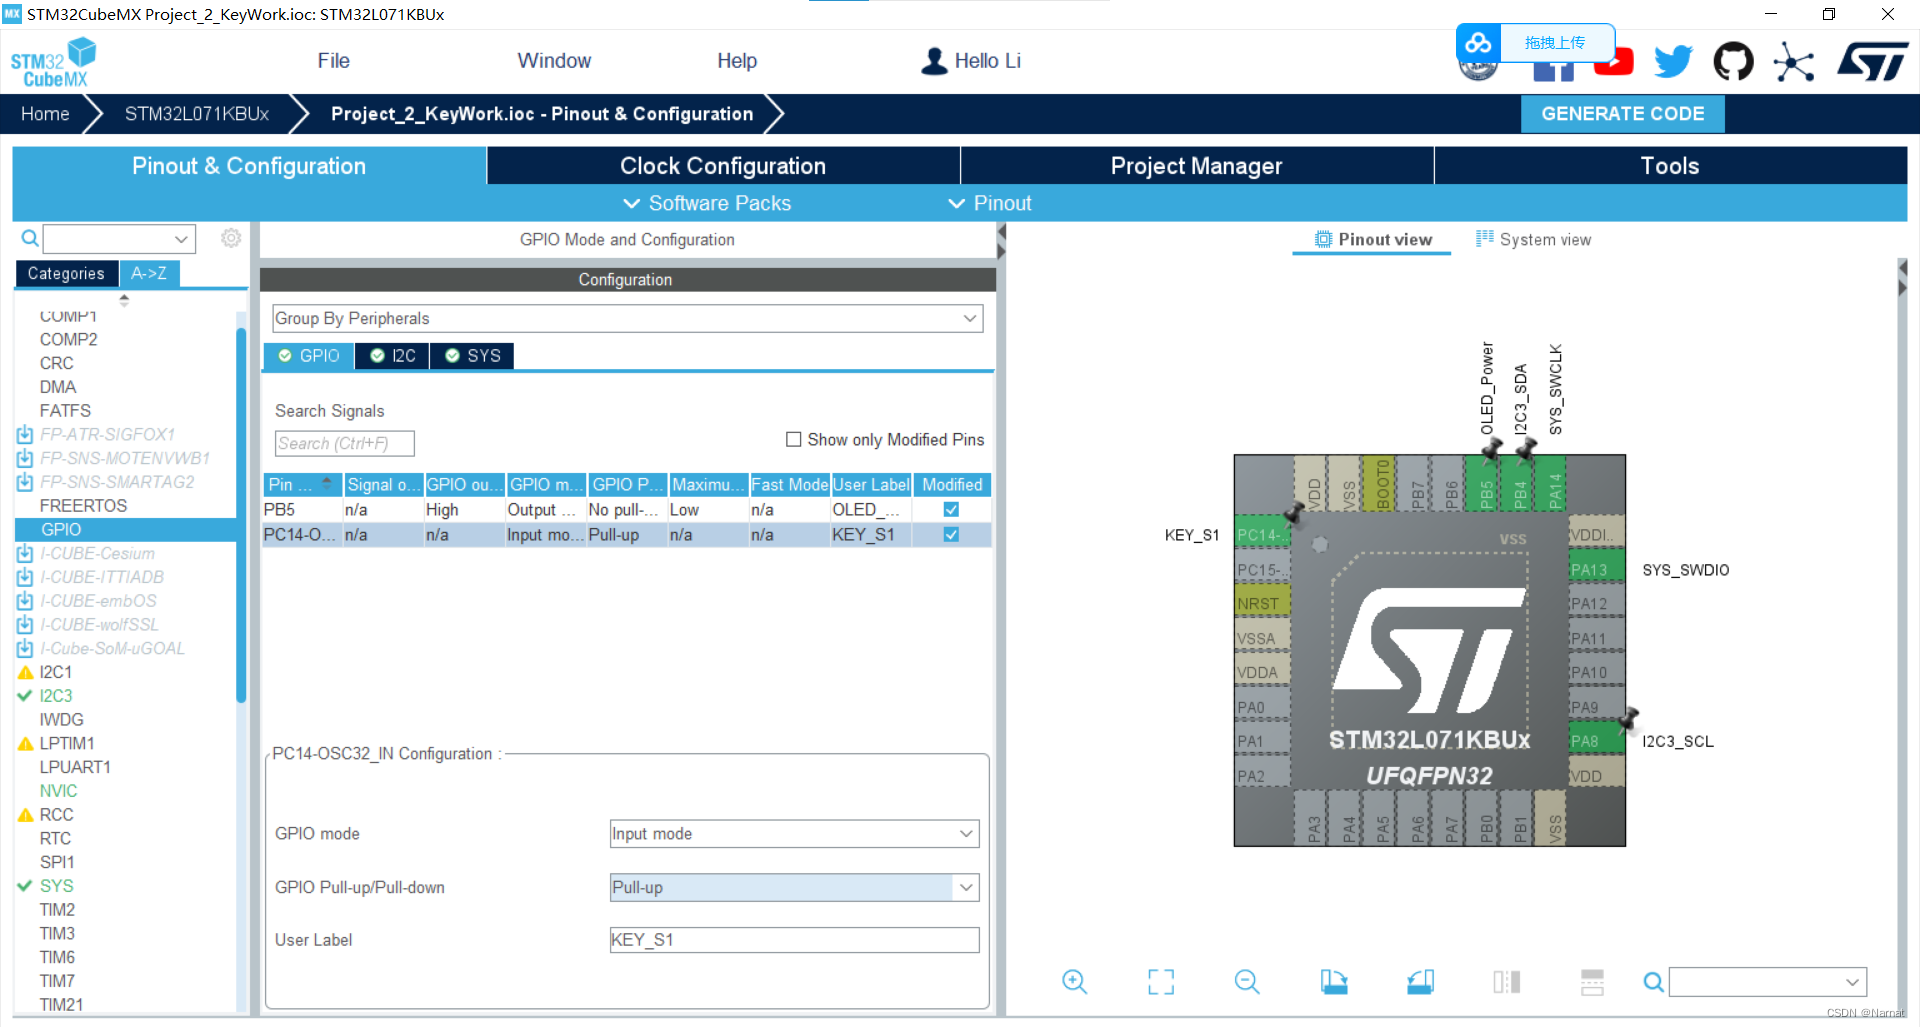Open the File menu

pos(333,61)
